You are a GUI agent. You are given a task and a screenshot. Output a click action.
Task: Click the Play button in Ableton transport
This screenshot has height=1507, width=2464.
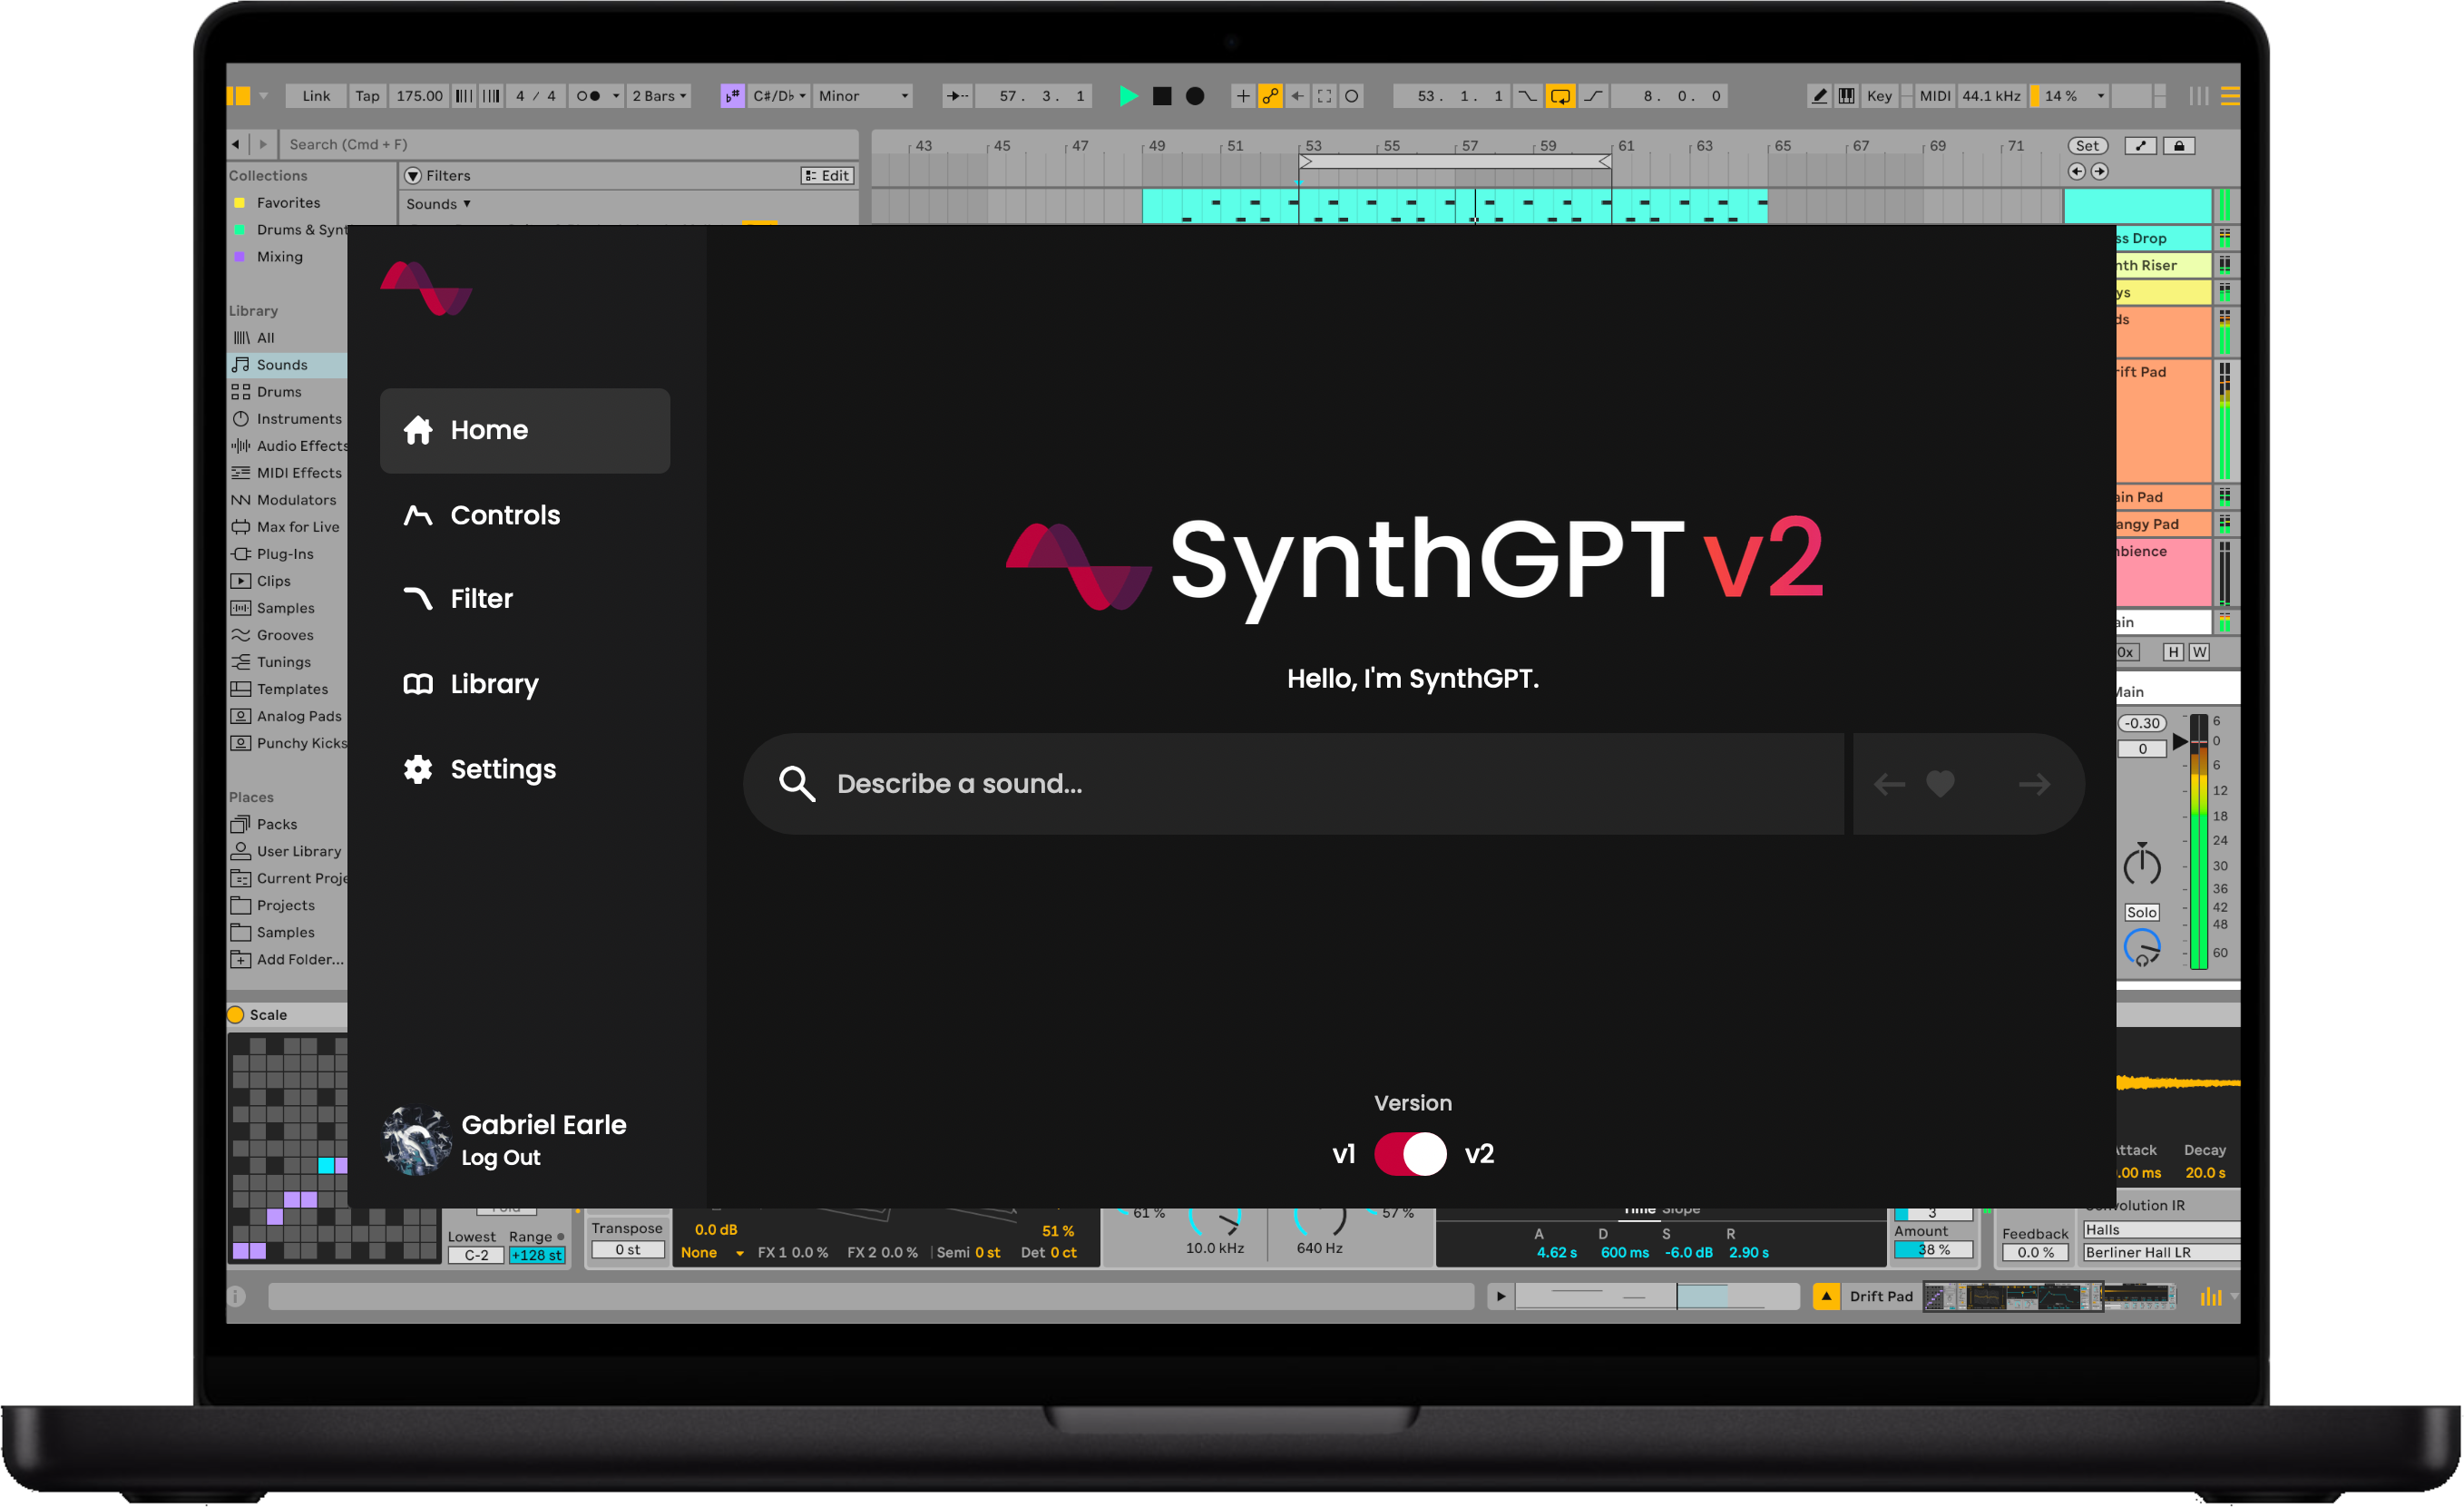tap(1128, 96)
